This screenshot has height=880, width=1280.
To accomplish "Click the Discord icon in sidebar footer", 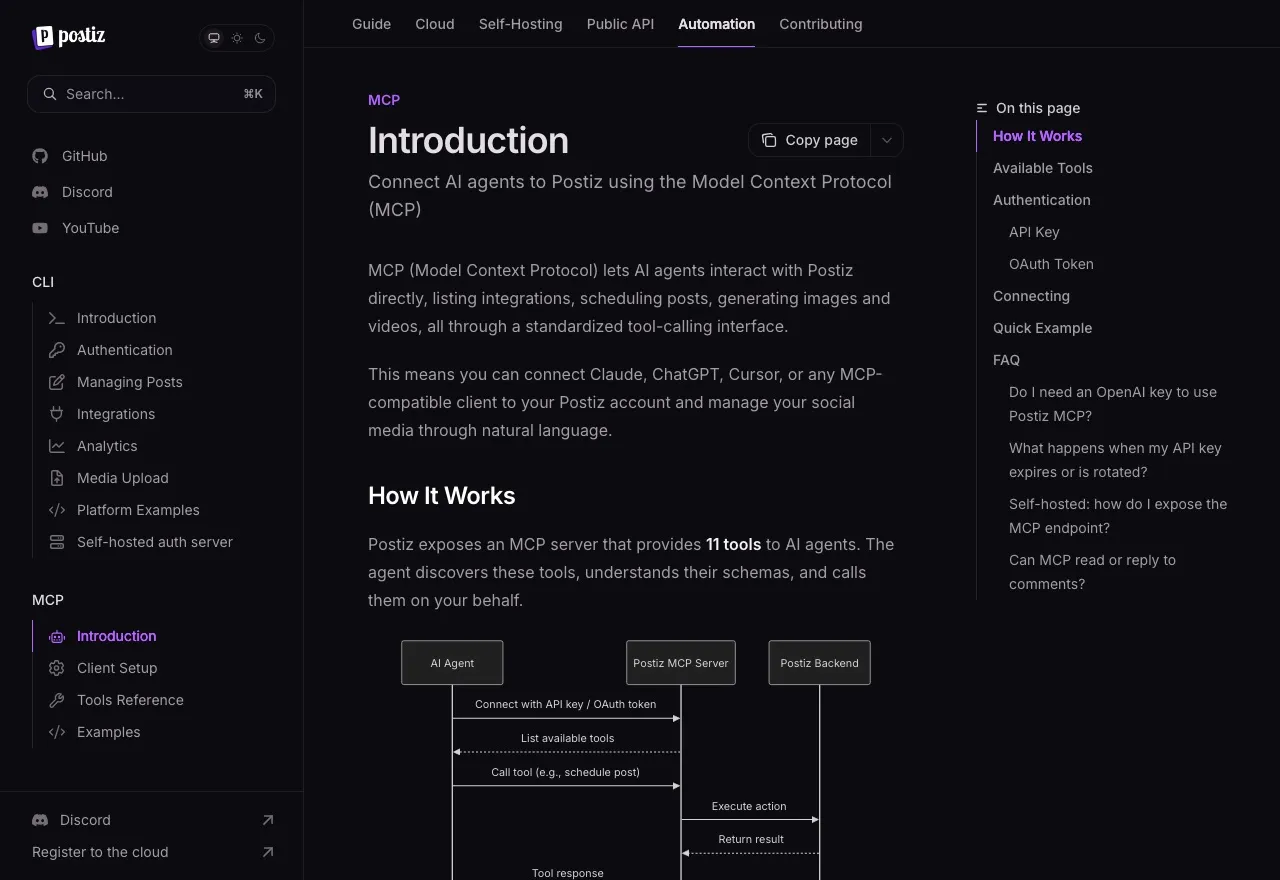I will click(x=40, y=820).
